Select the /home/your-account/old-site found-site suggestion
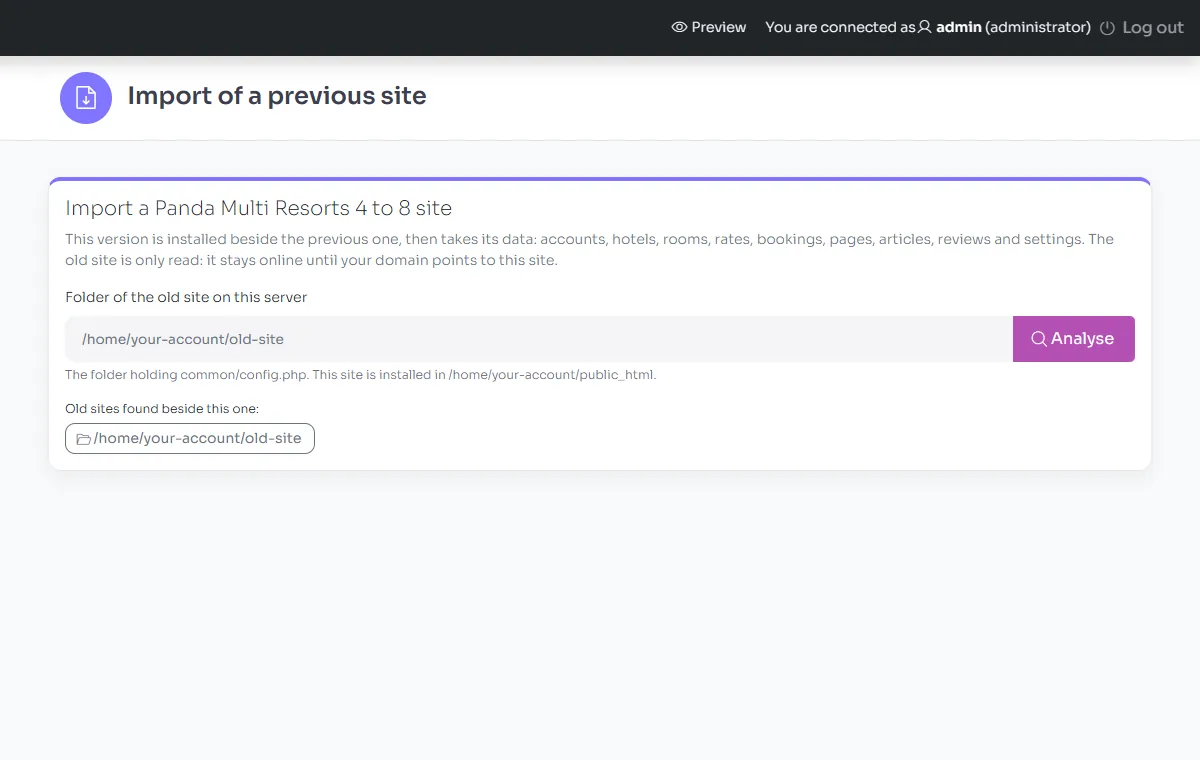 click(x=190, y=439)
